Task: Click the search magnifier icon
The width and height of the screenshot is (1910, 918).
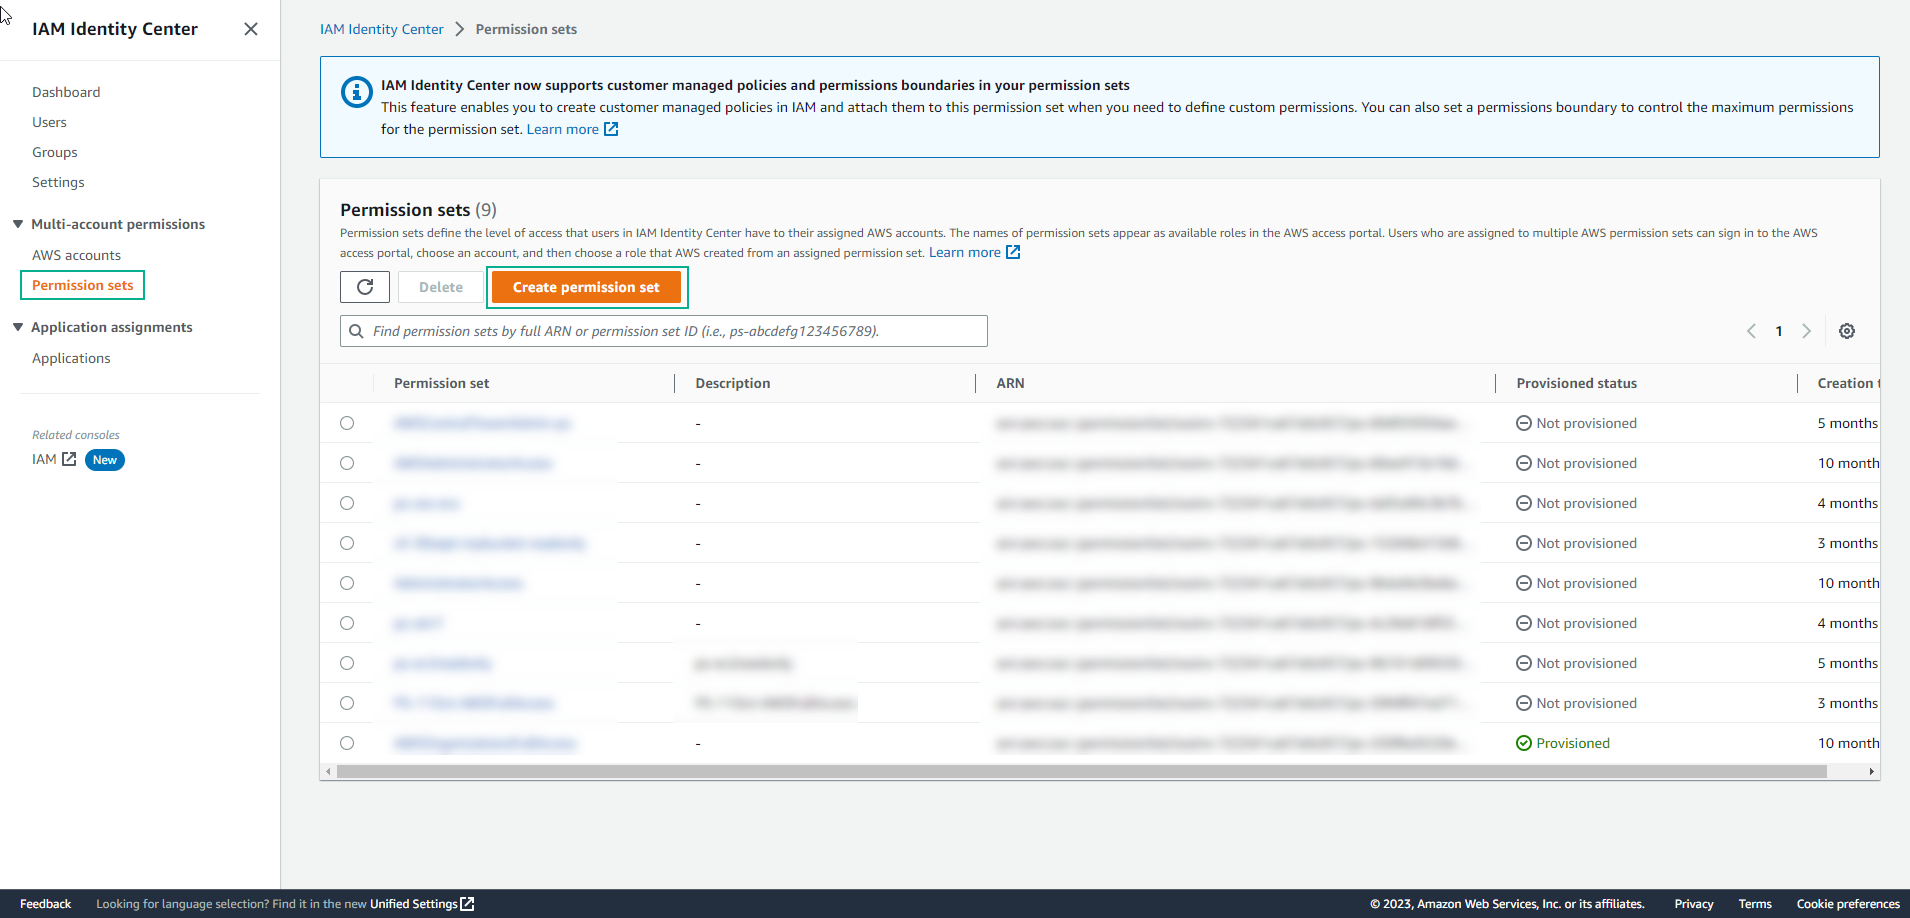Action: pyautogui.click(x=356, y=331)
